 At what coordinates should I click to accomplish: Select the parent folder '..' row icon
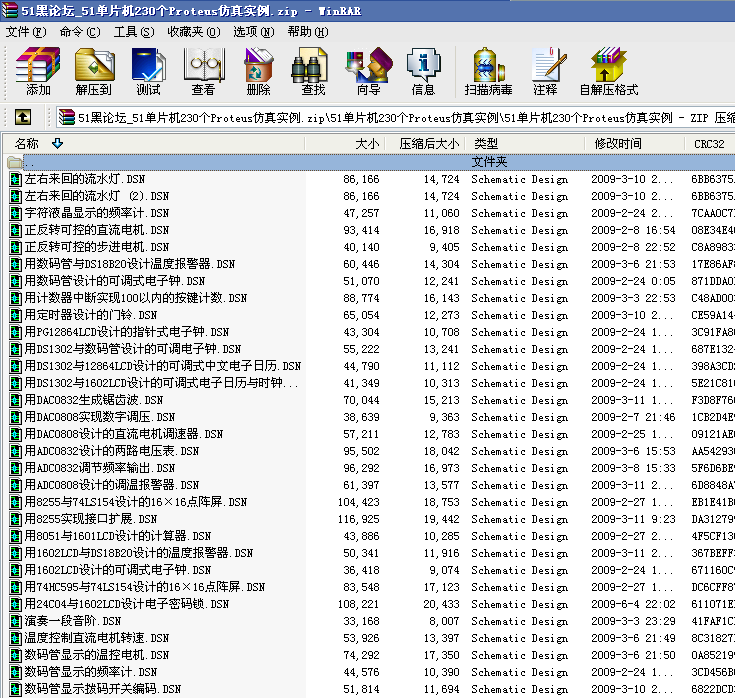[x=15, y=163]
